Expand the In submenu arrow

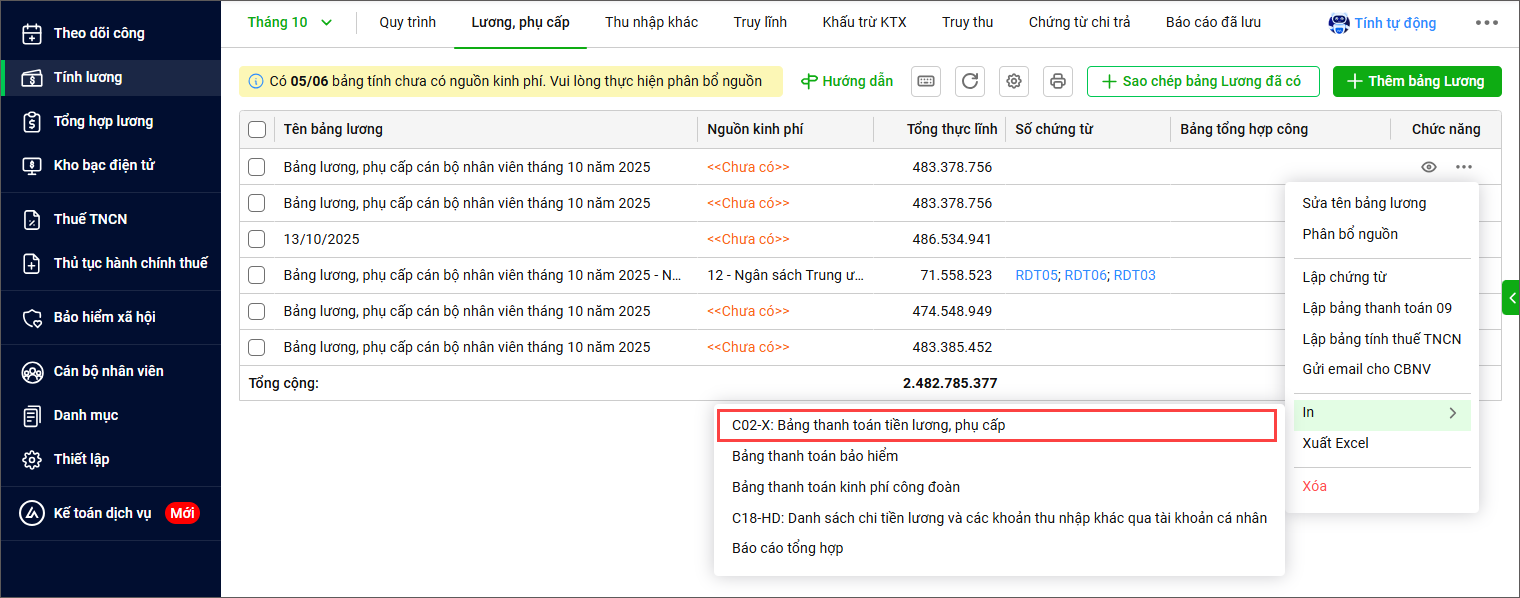point(1452,412)
